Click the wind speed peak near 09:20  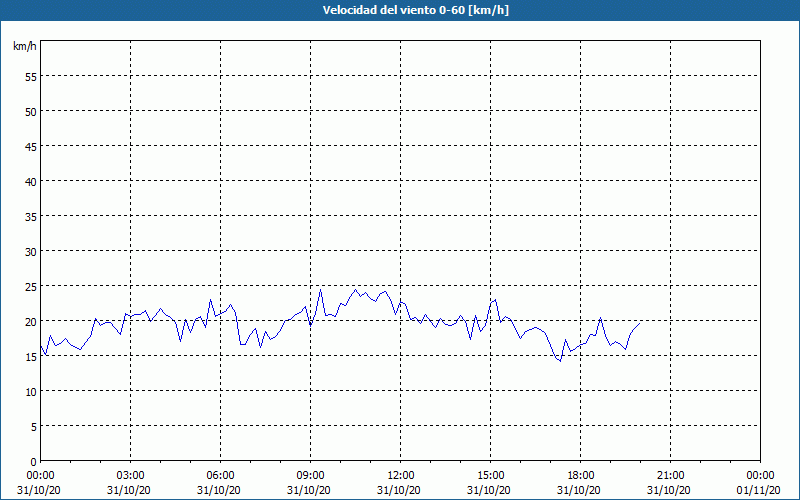(320, 289)
